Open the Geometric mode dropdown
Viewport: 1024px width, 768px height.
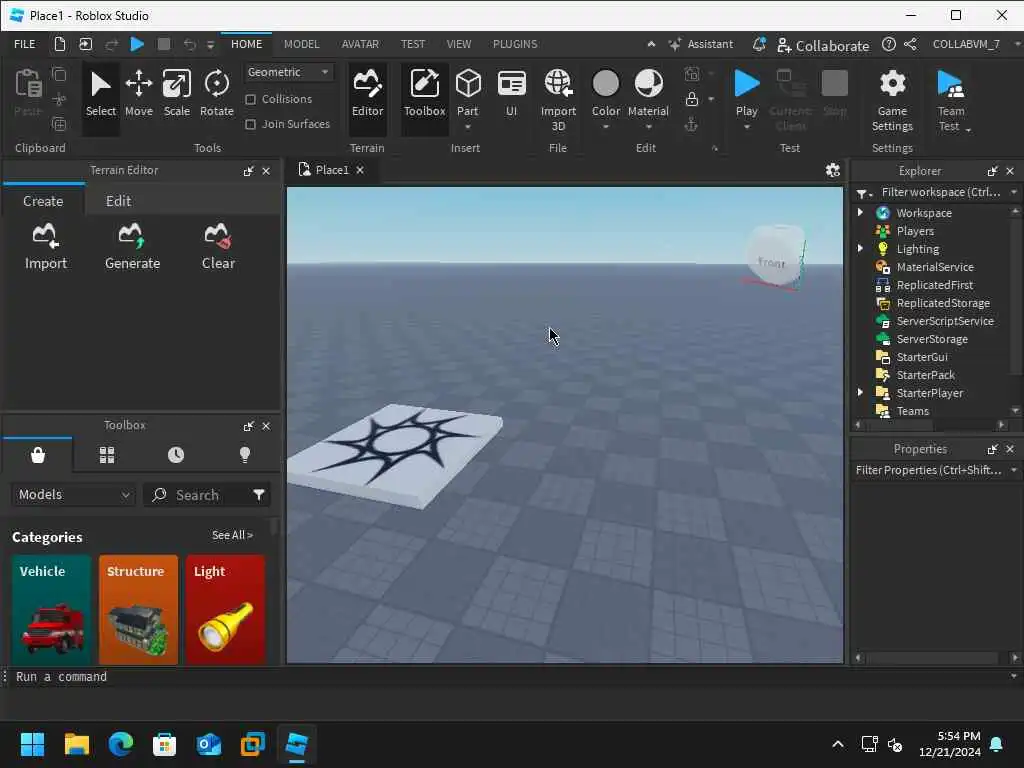(x=288, y=72)
